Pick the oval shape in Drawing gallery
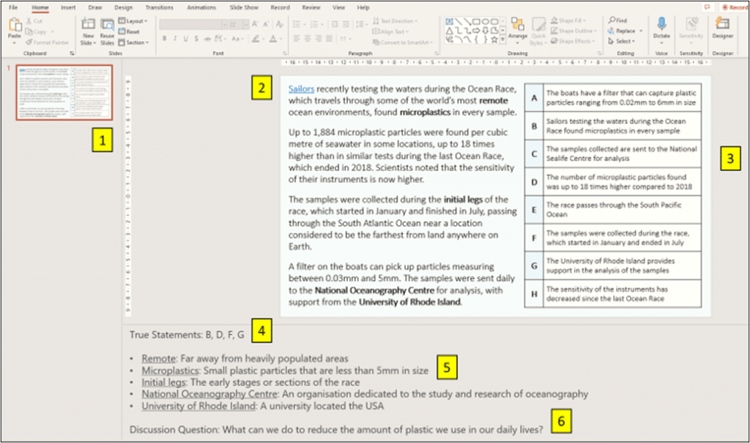The height and width of the screenshot is (443, 750). click(x=485, y=22)
